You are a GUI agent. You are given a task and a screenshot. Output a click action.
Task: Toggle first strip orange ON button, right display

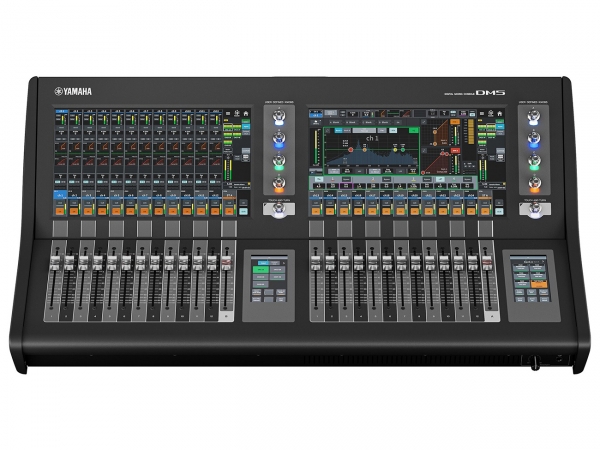316,211
